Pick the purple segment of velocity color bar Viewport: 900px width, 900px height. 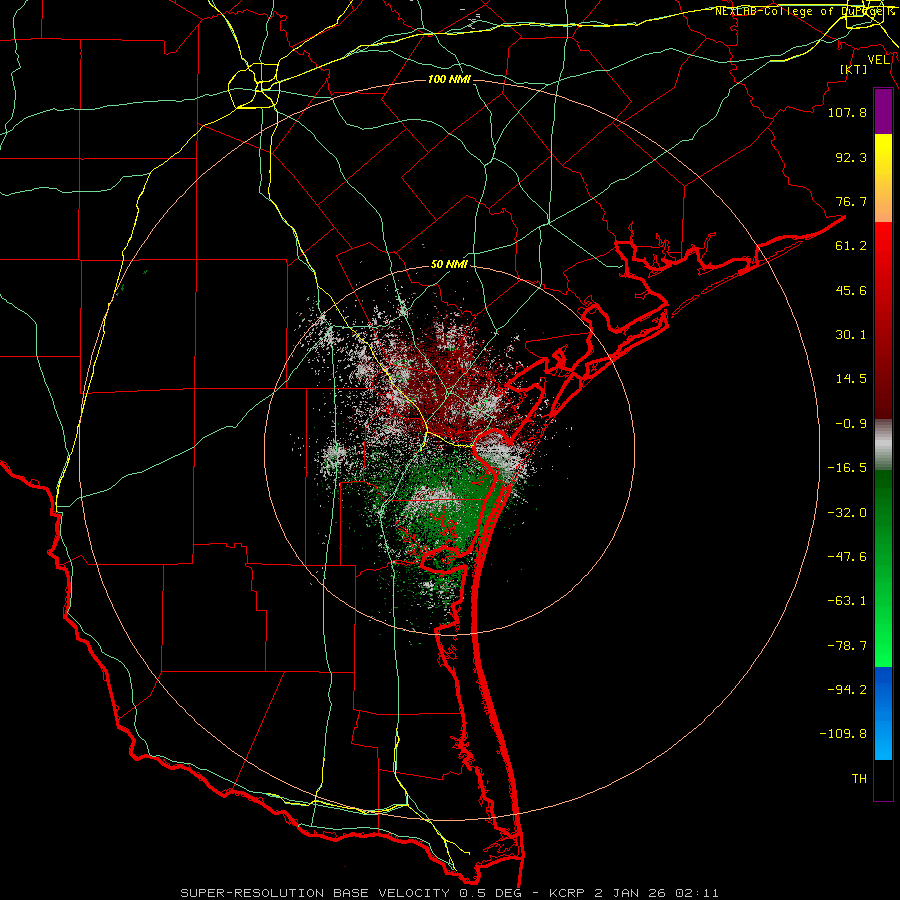[x=883, y=111]
